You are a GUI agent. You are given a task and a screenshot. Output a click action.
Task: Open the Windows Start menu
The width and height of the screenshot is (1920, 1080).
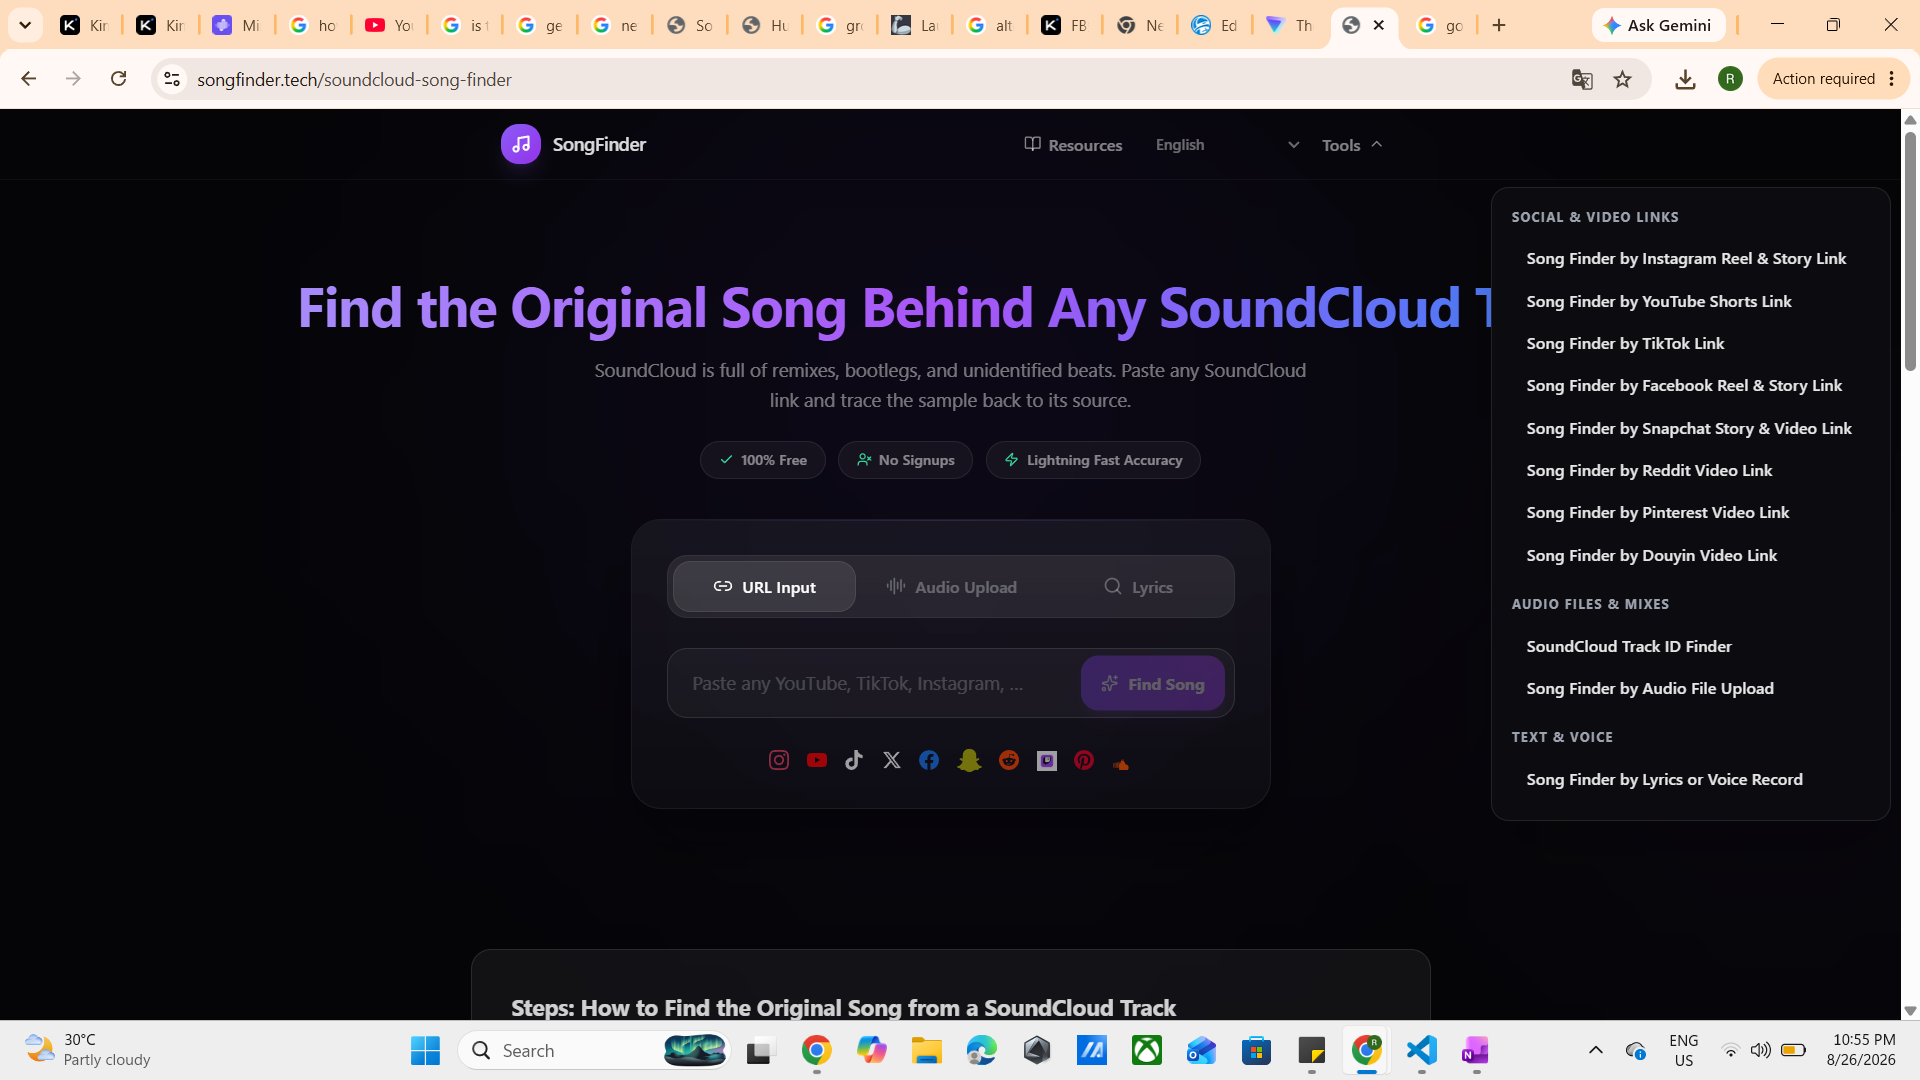click(425, 1051)
